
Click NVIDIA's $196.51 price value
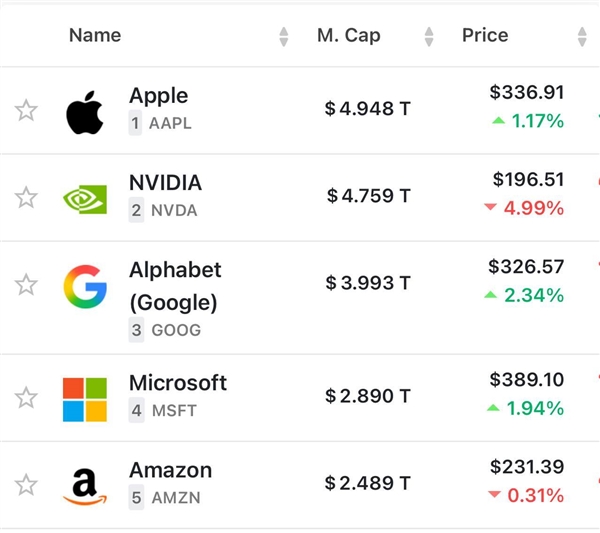pos(528,179)
